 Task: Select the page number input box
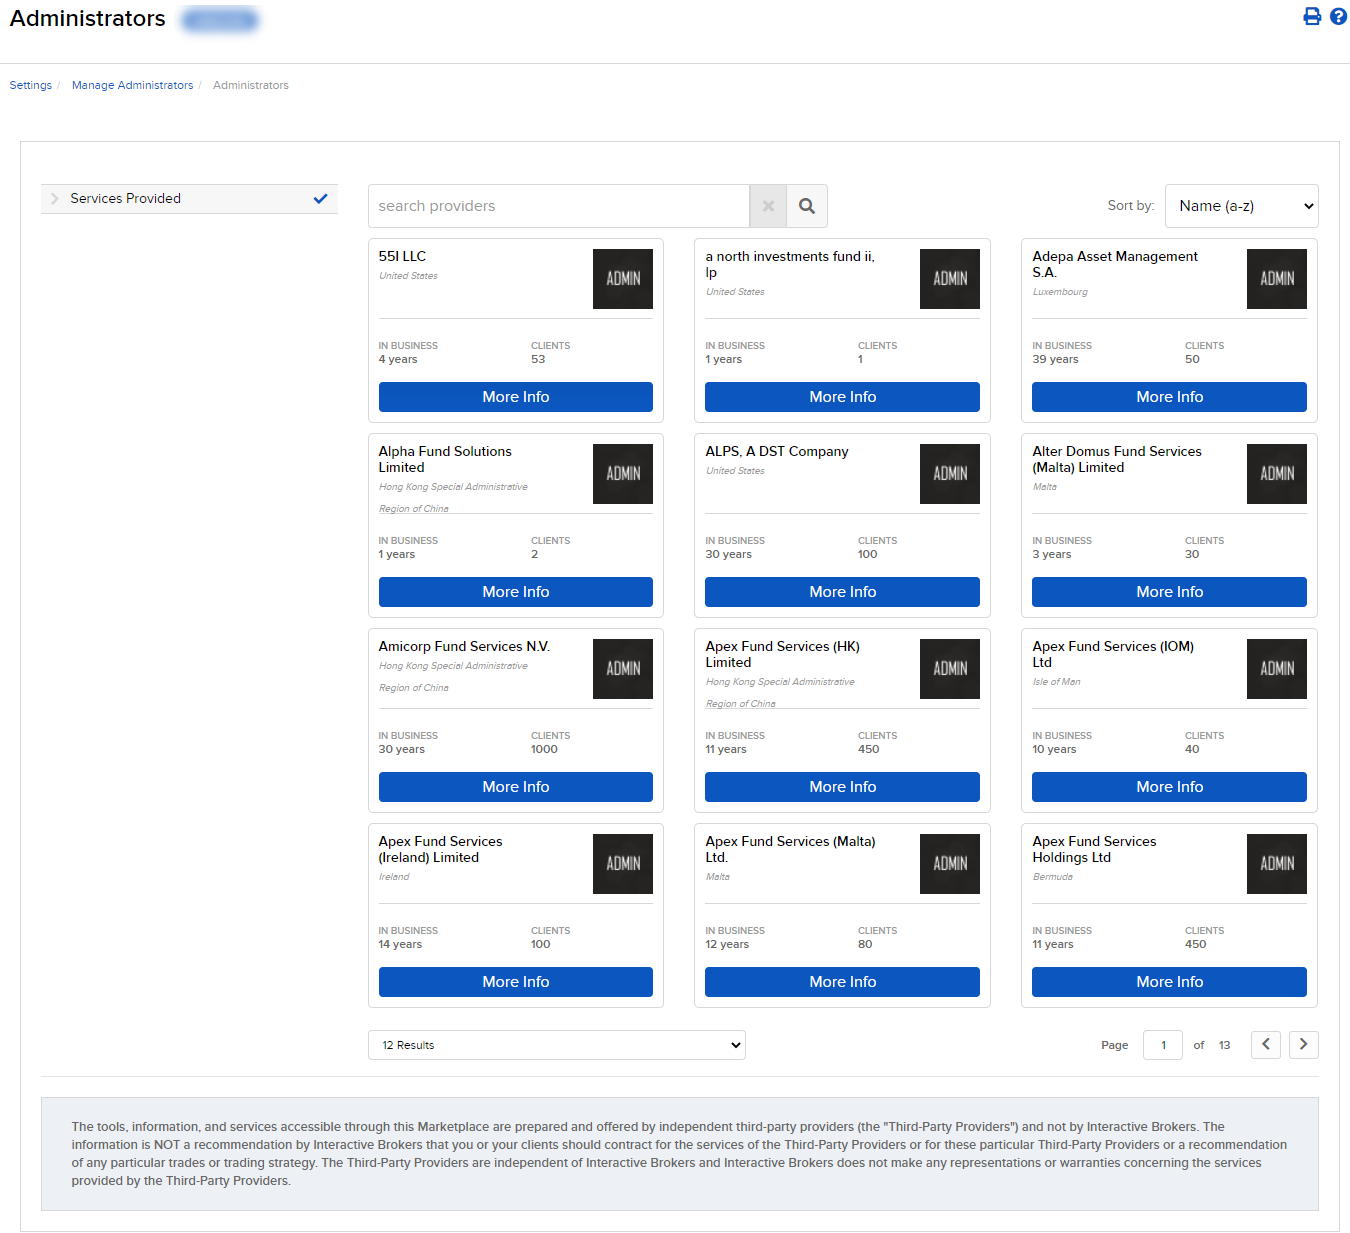pyautogui.click(x=1162, y=1044)
